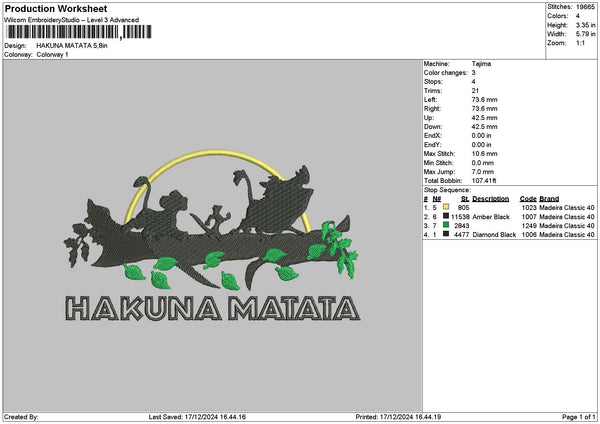Click the Max Stitch value "10.6 mm"
Screen dimensions: 600x424
[484, 154]
